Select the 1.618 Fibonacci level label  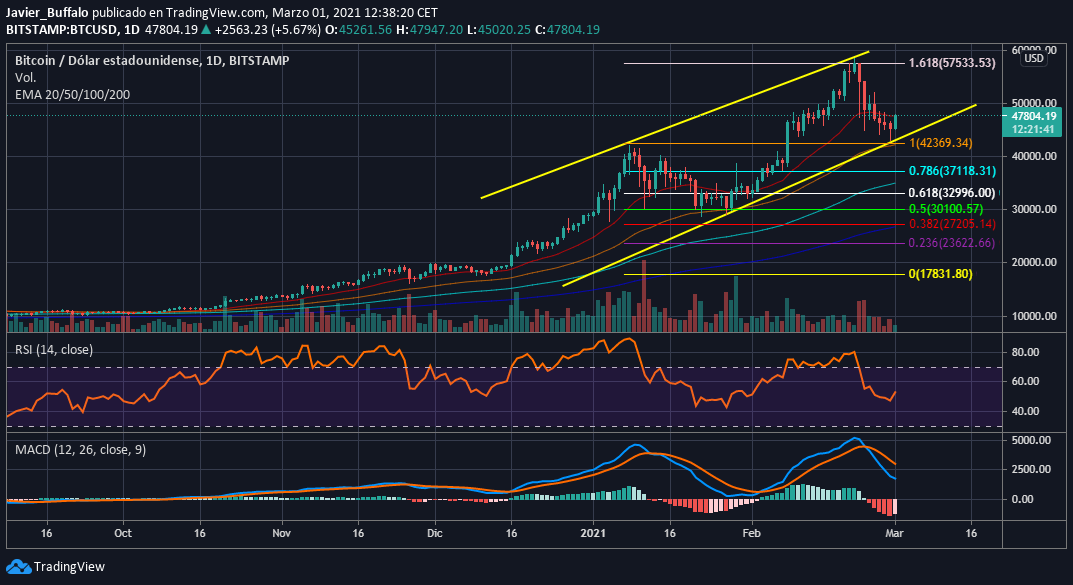tap(952, 63)
